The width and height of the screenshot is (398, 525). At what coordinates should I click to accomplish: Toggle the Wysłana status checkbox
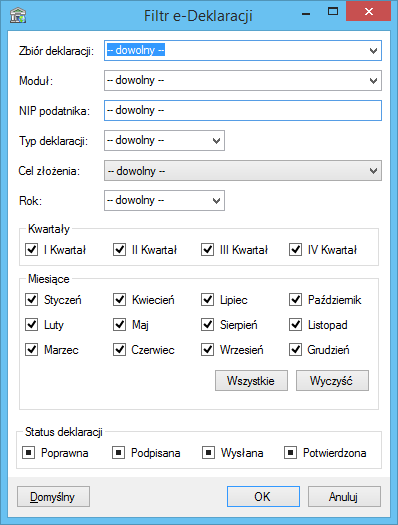coord(208,453)
